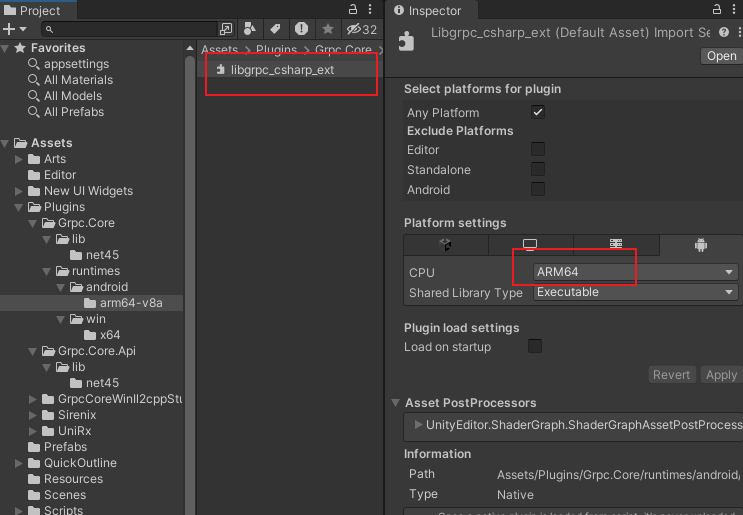743x515 pixels.
Task: Open search in window icon beside search box
Action: (227, 29)
